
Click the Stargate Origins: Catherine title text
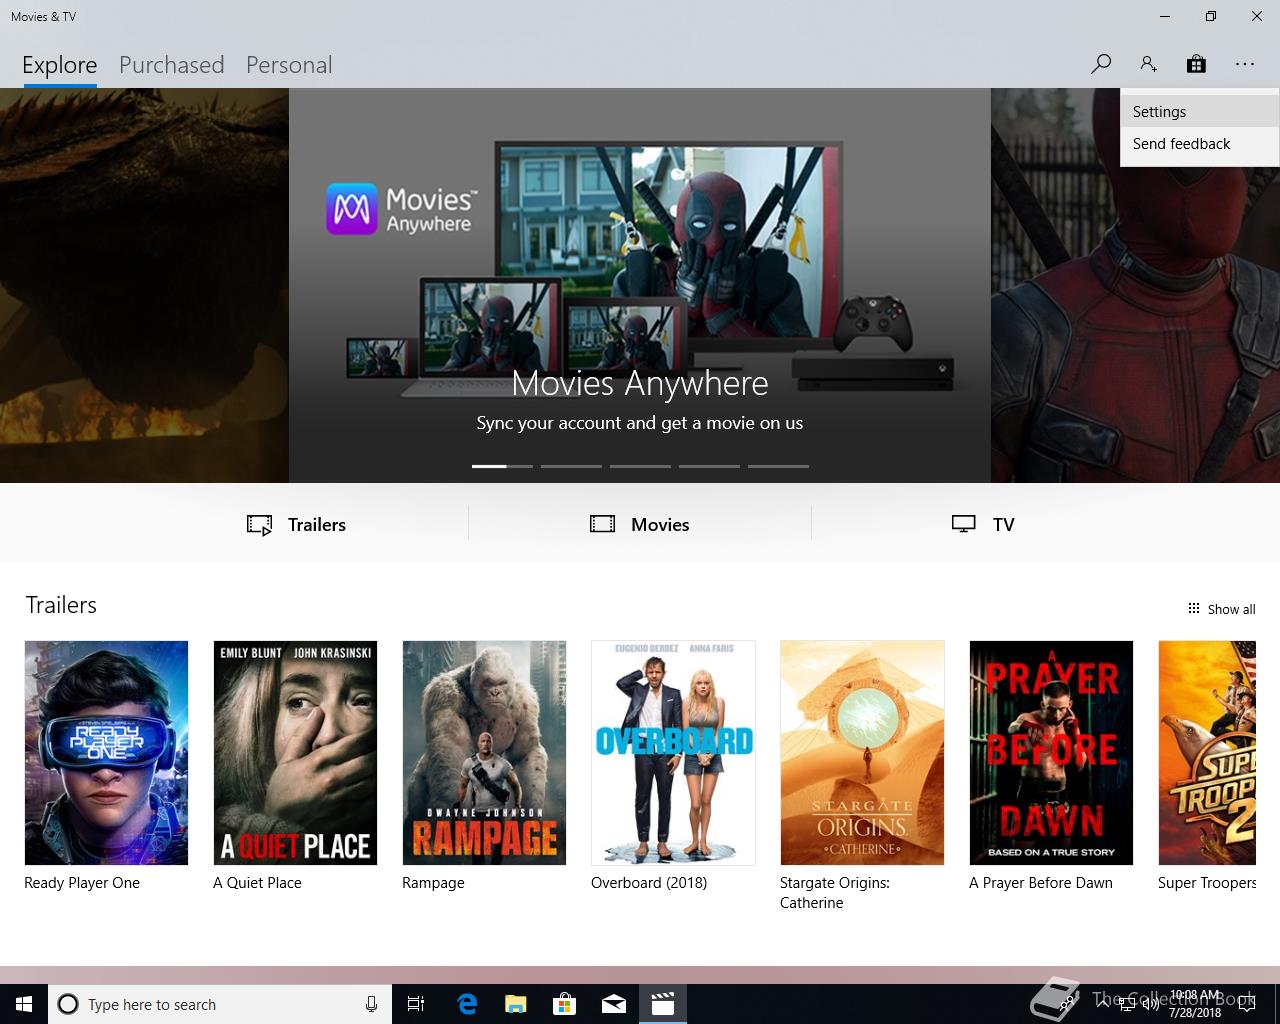tap(835, 893)
